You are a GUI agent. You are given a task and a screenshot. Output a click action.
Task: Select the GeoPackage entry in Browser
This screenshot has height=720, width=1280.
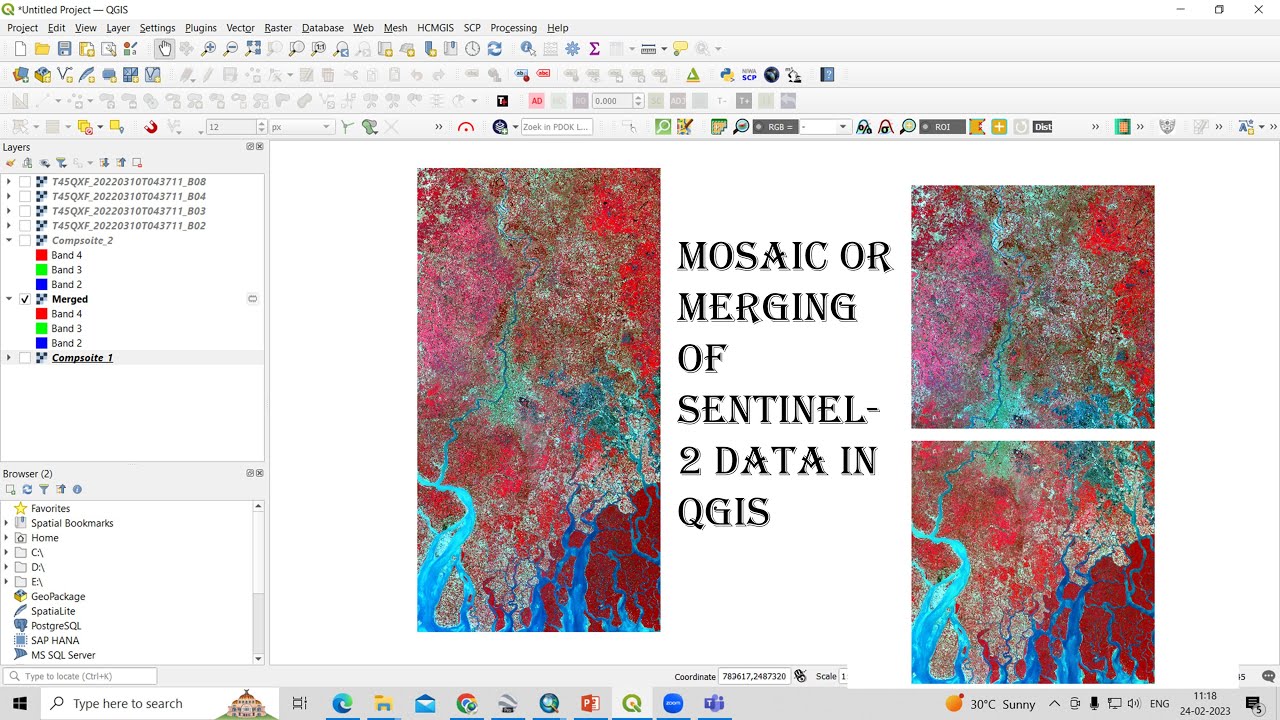(58, 597)
